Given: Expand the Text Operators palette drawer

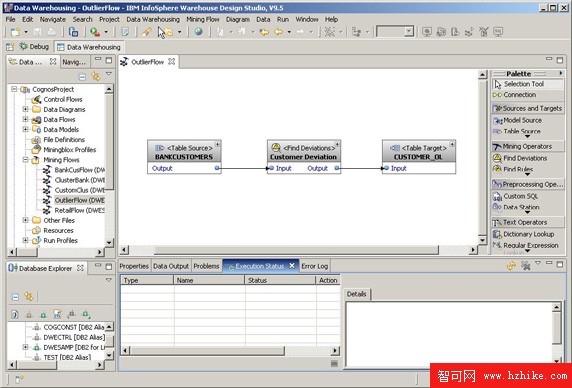Looking at the screenshot, I should [527, 222].
